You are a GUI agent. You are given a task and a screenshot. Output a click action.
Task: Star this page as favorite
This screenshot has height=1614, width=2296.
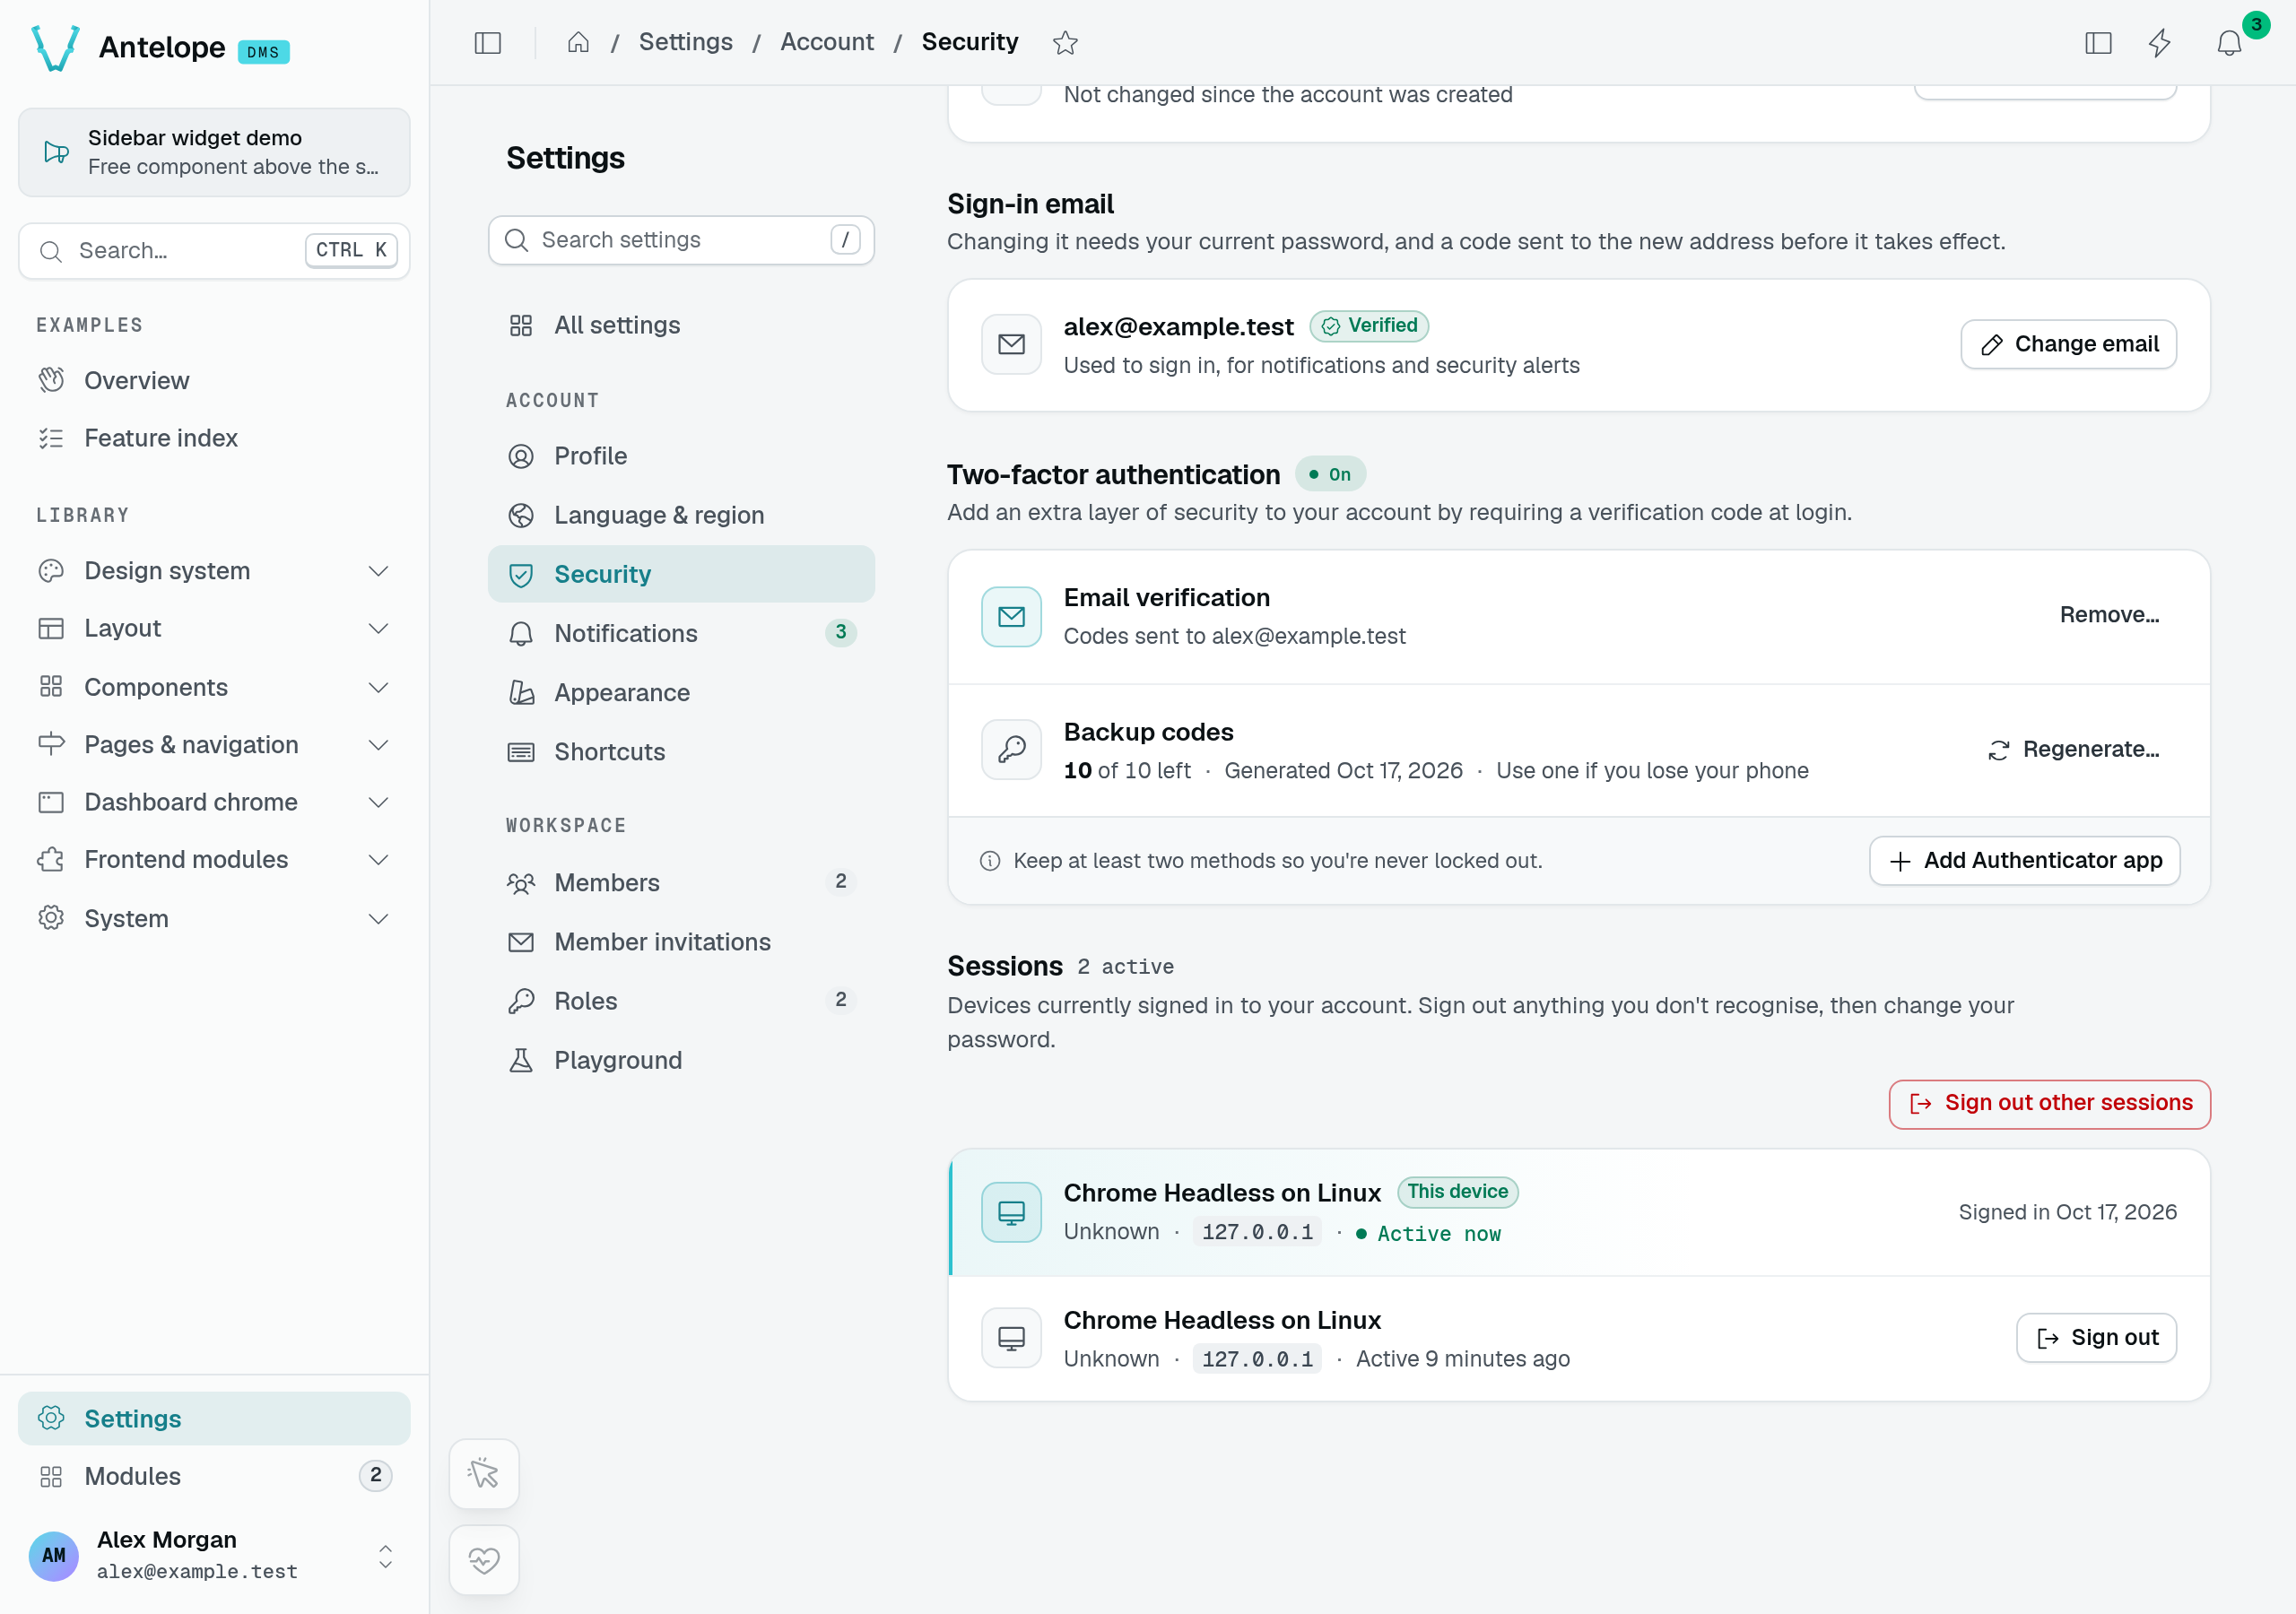1065,42
